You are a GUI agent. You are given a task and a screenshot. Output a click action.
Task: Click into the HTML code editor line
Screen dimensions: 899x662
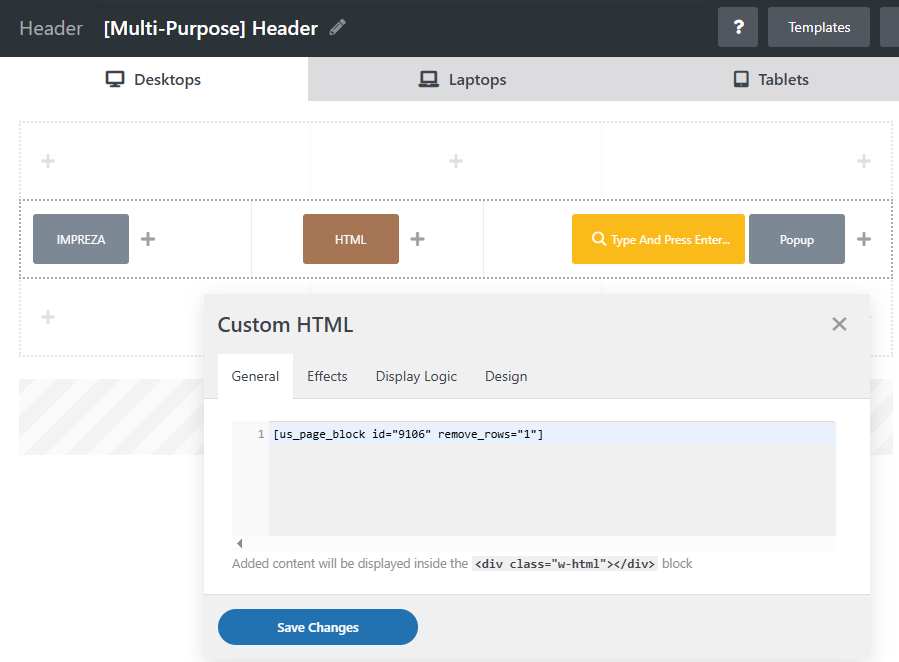click(x=552, y=434)
